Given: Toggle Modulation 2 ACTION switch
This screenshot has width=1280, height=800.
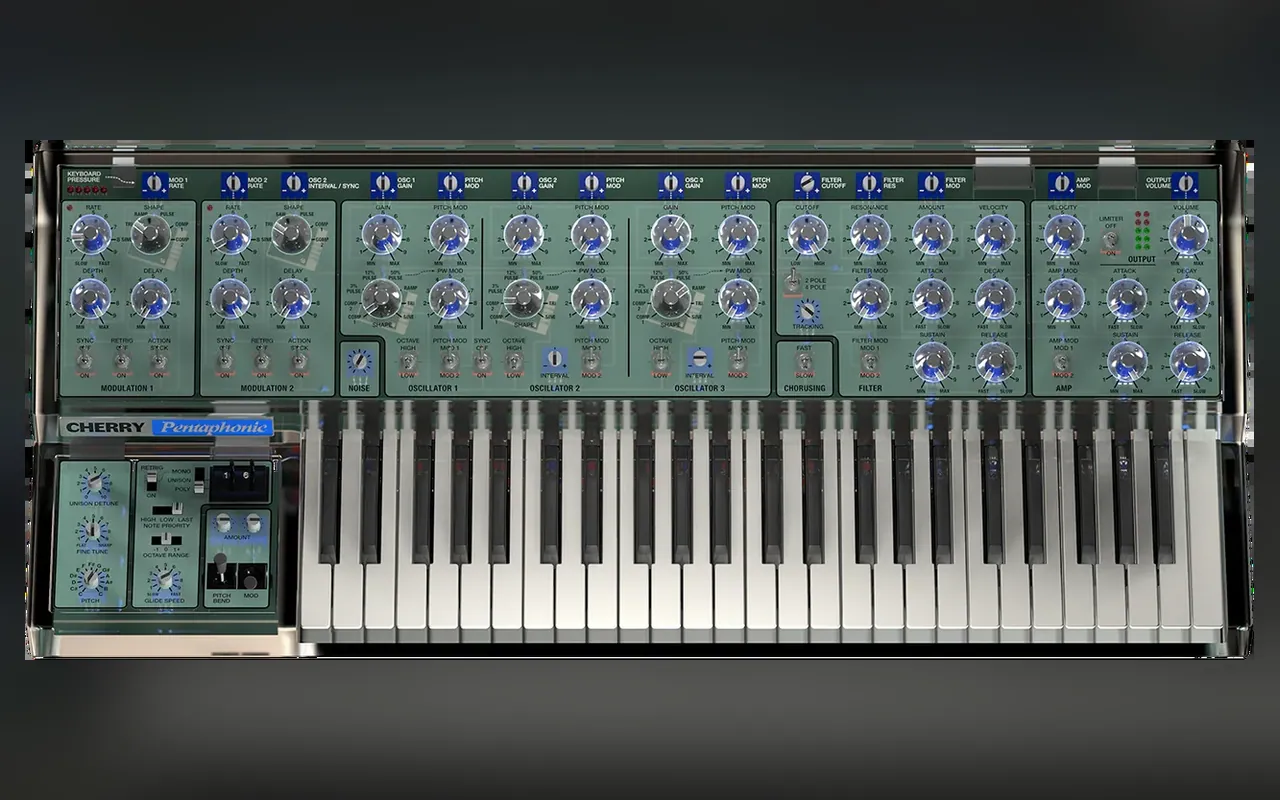Looking at the screenshot, I should click(299, 361).
